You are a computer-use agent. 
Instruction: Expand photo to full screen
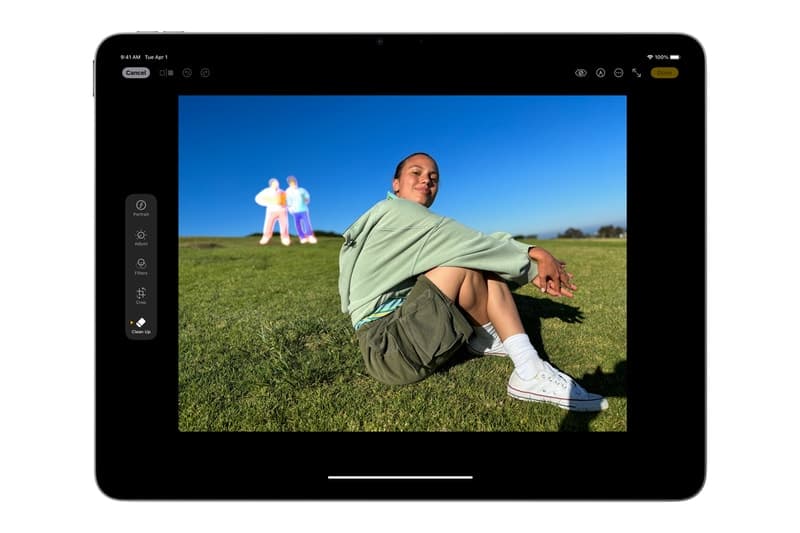(636, 73)
